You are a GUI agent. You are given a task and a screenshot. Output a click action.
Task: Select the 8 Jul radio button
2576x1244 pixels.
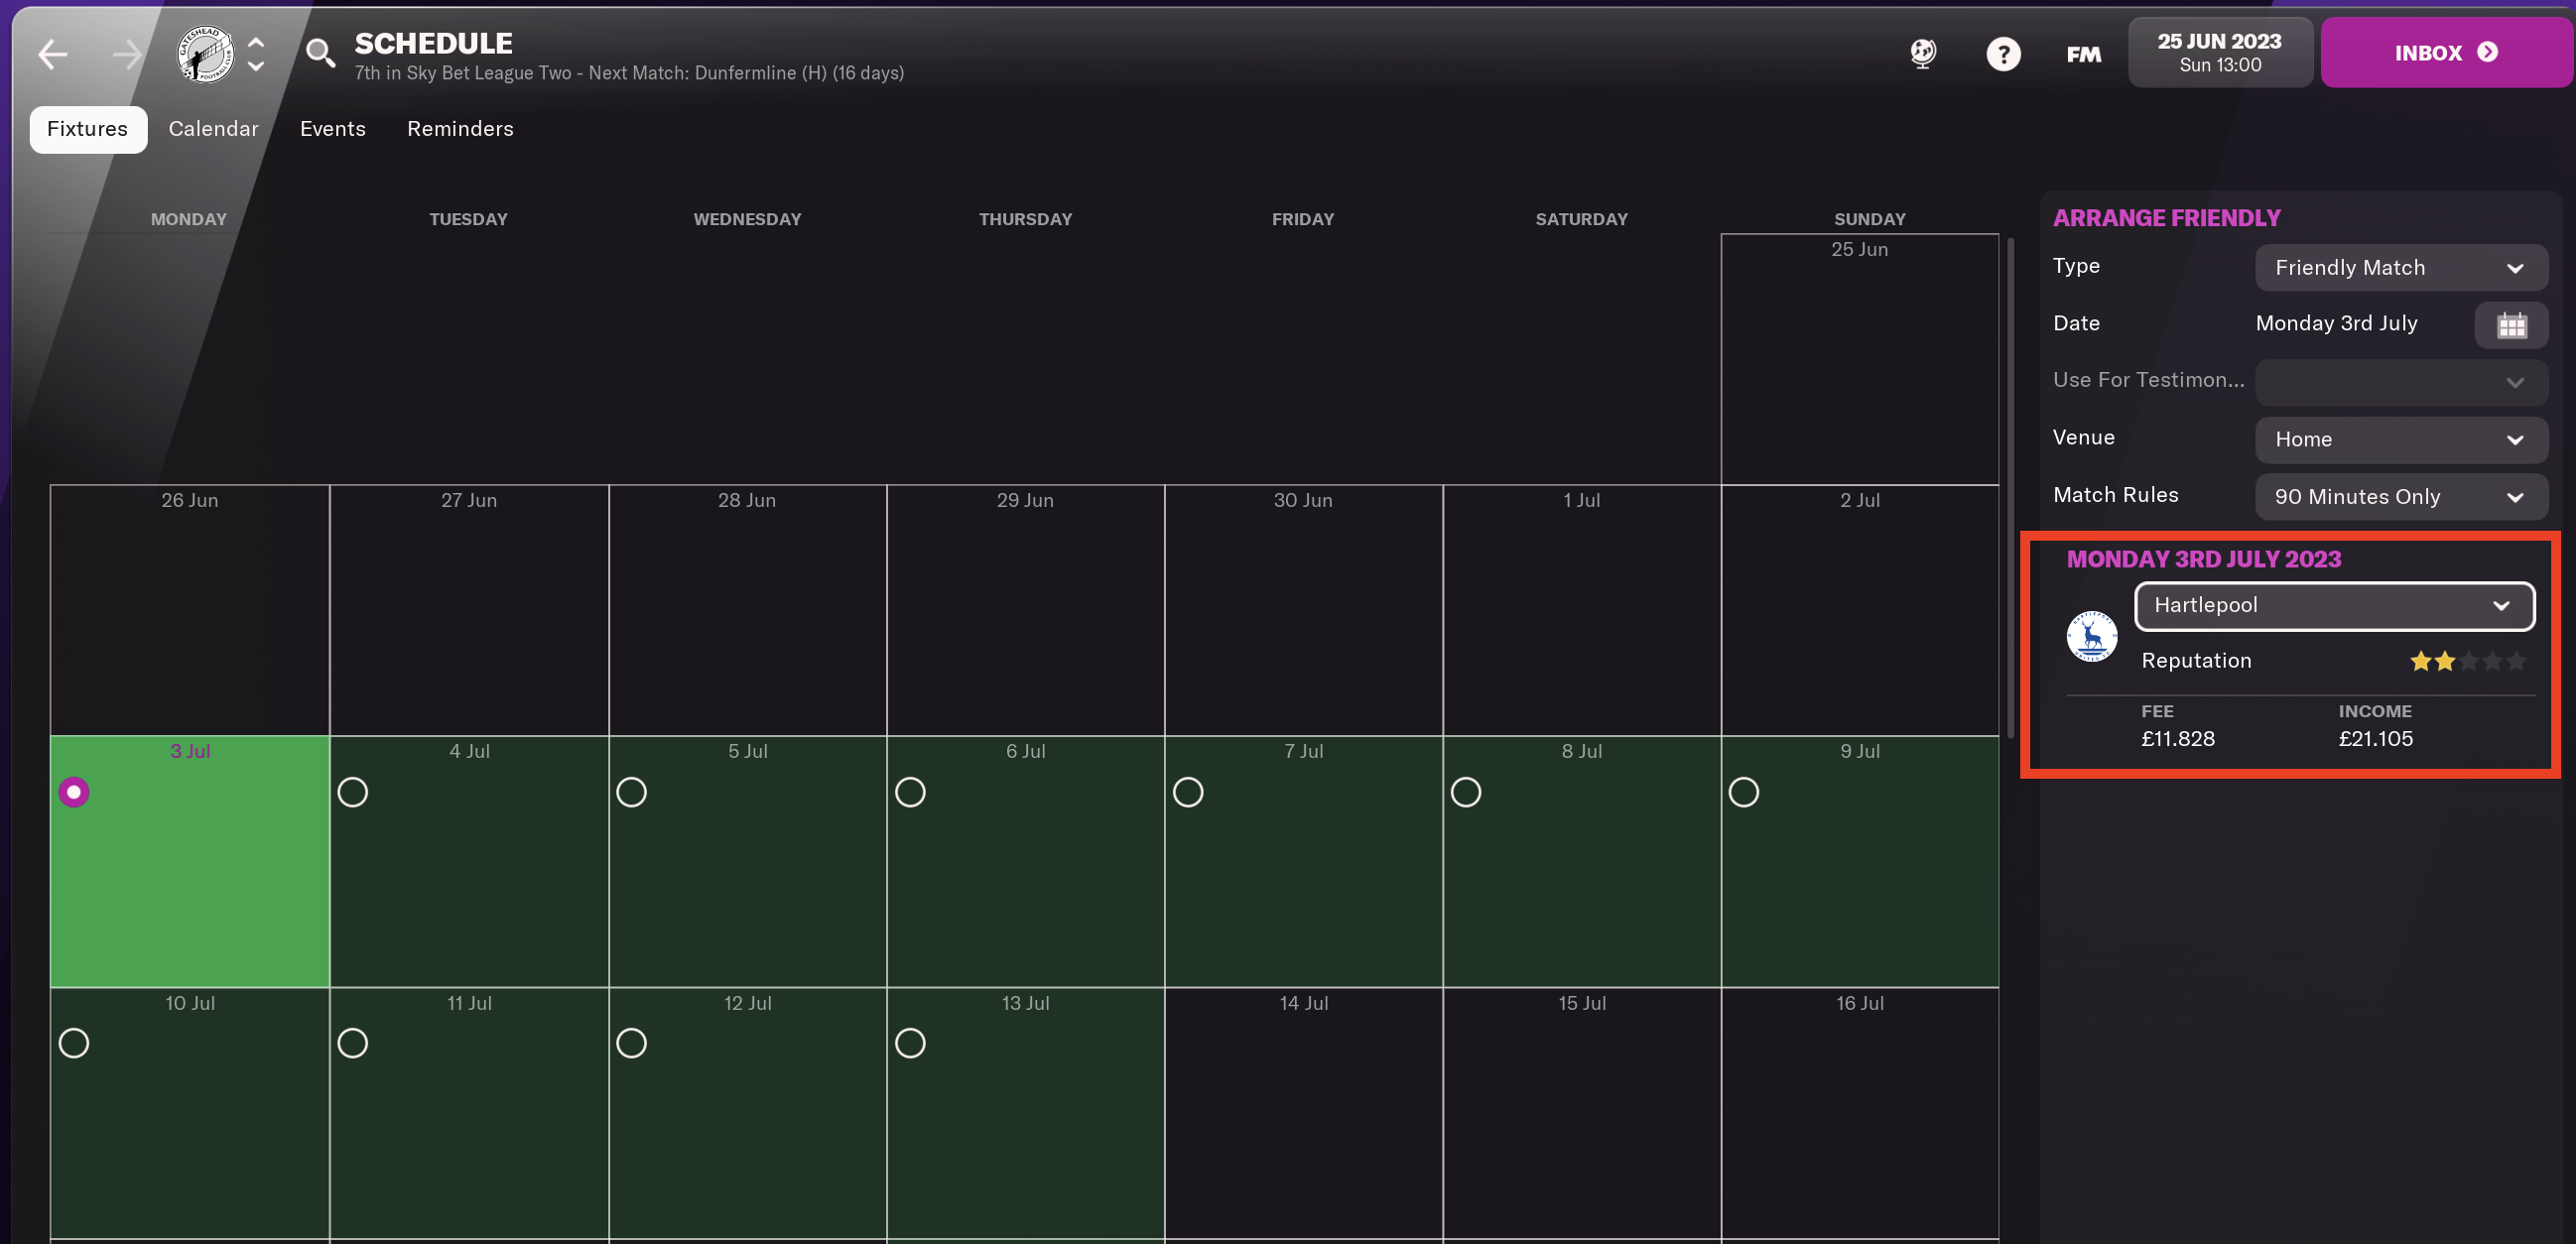[1466, 792]
